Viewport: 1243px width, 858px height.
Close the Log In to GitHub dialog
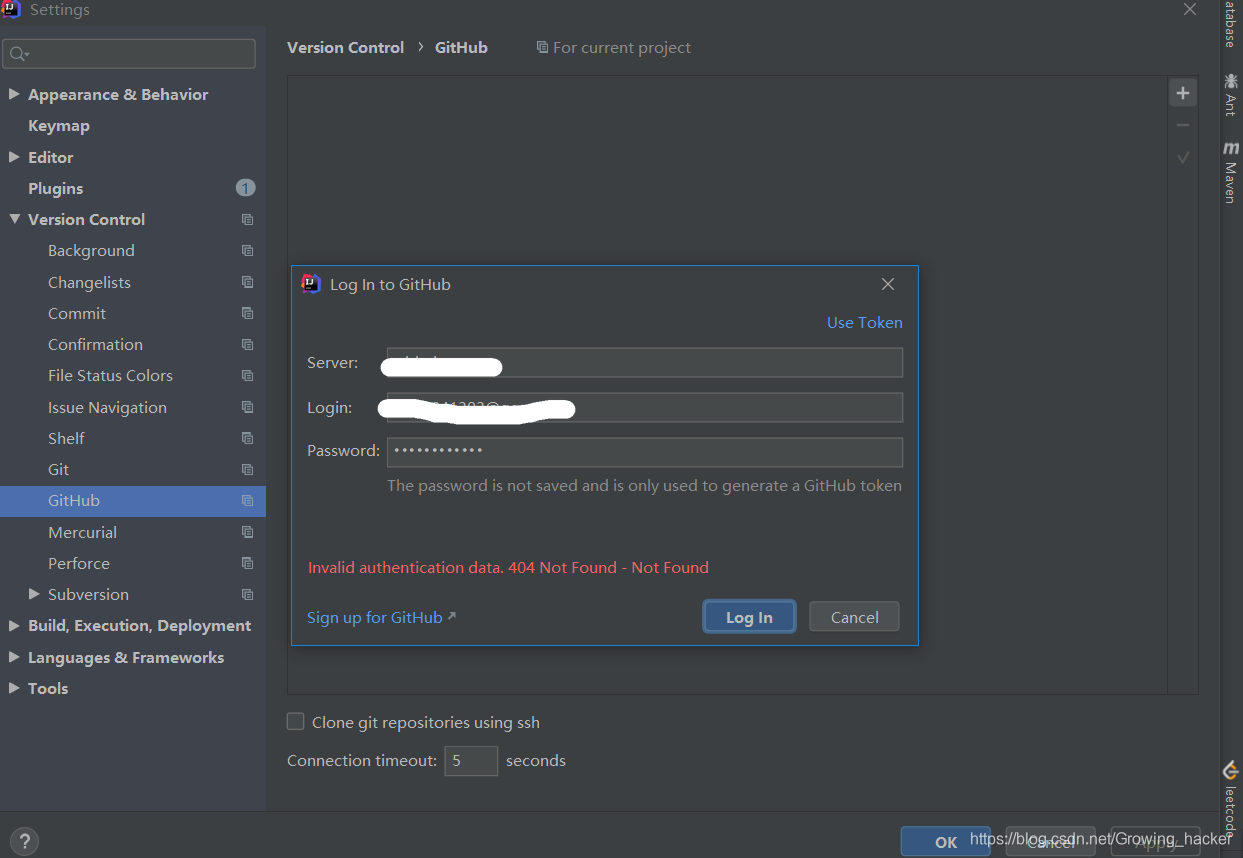coord(887,284)
